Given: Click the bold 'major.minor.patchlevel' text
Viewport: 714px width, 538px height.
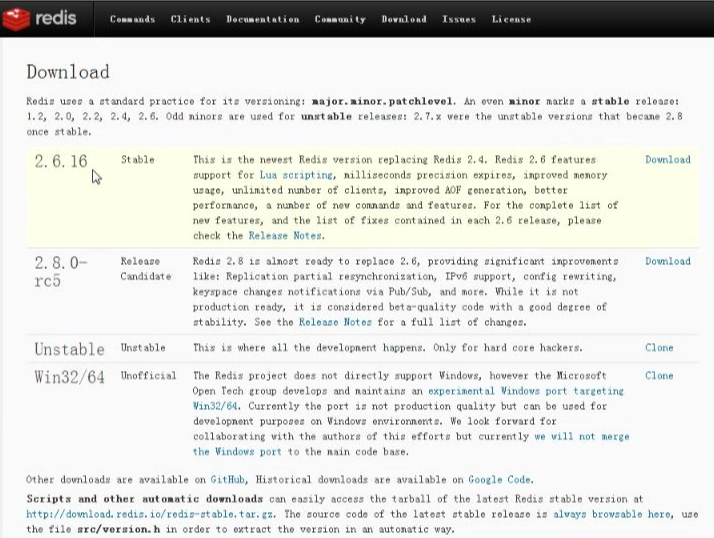Looking at the screenshot, I should (382, 101).
